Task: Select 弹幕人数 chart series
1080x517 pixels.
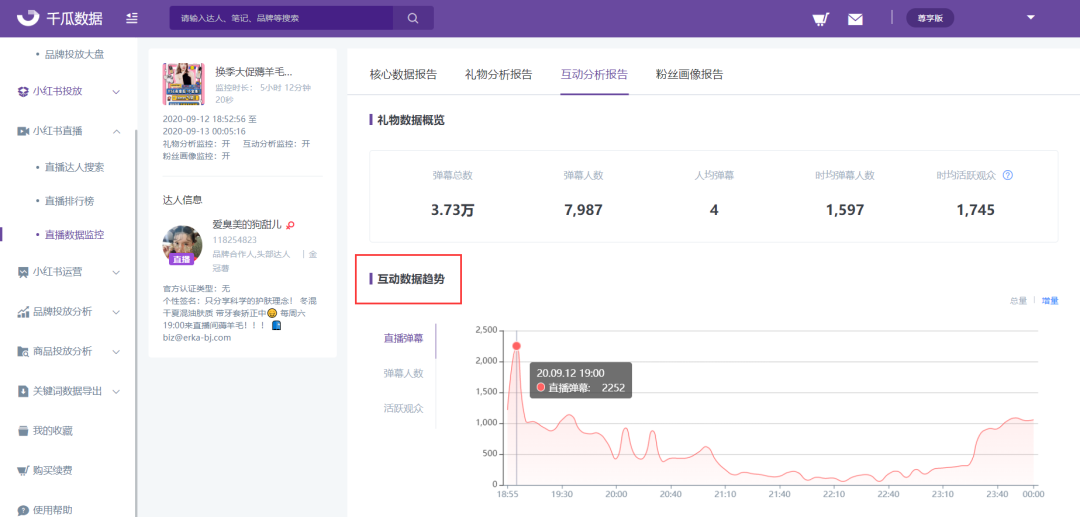Action: 403,373
